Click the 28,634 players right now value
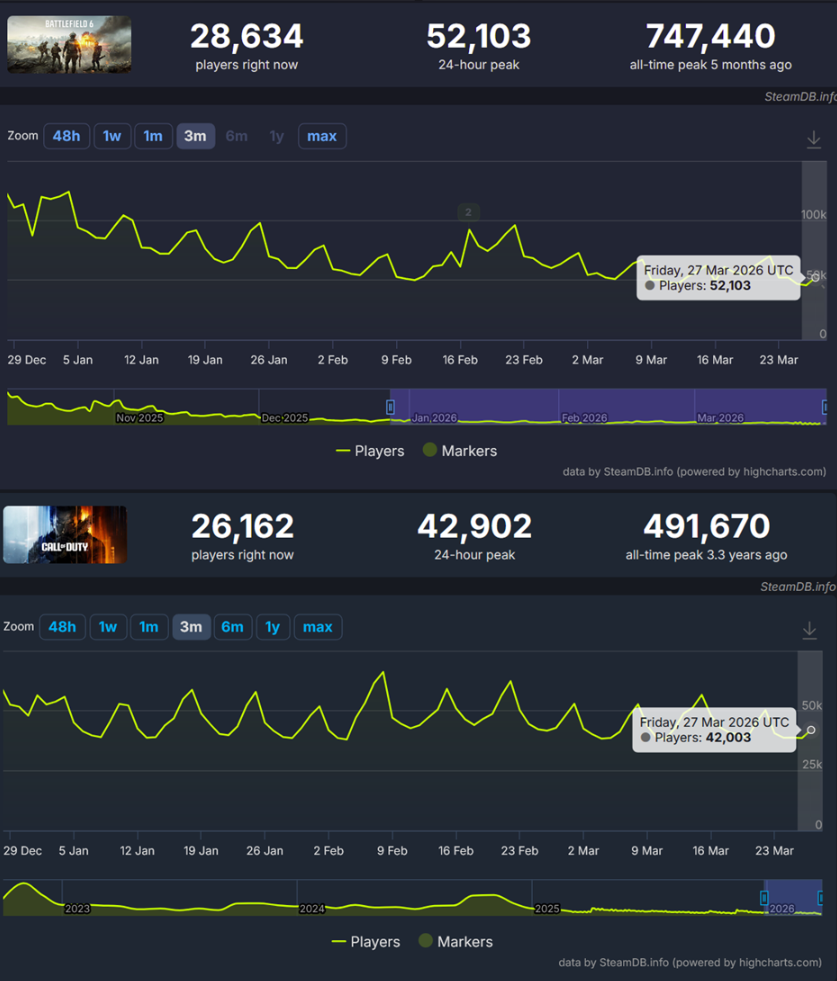The image size is (837, 981). 246,36
